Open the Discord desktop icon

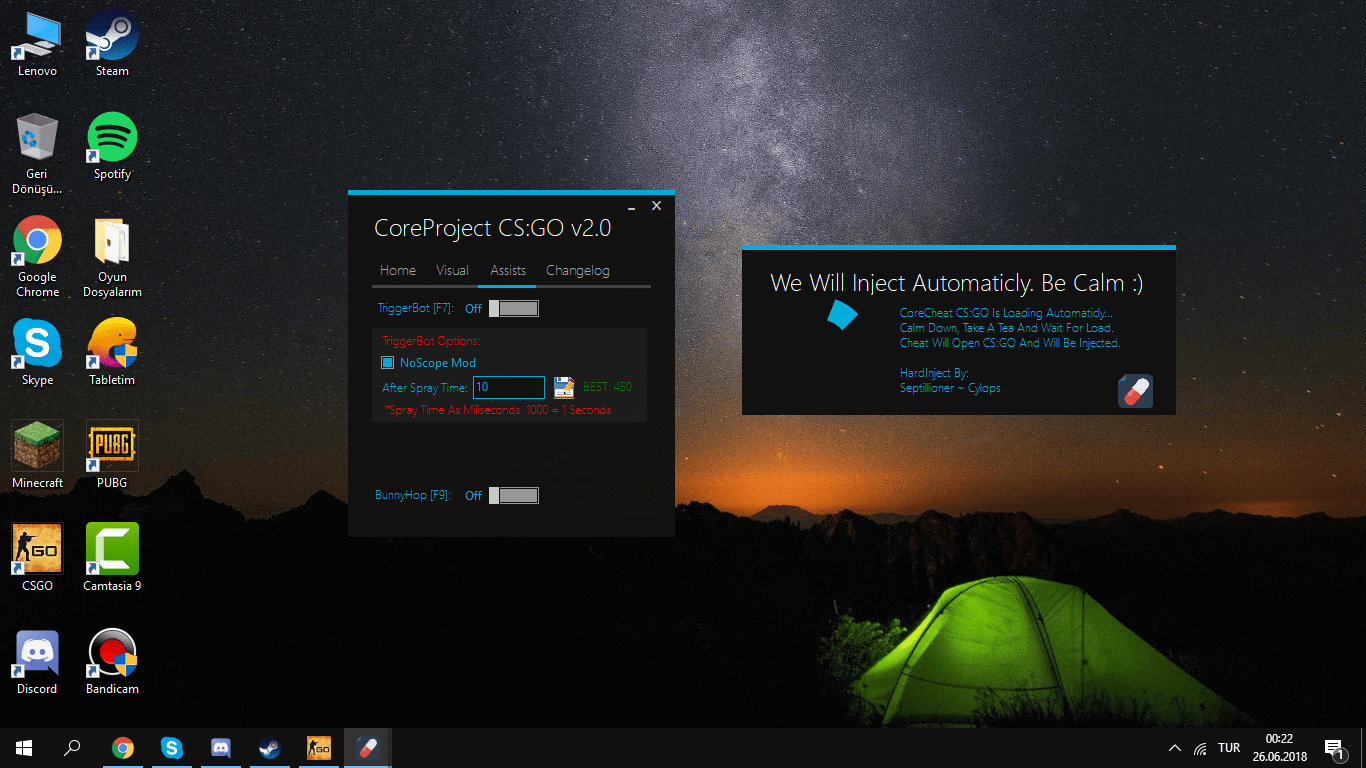(37, 662)
